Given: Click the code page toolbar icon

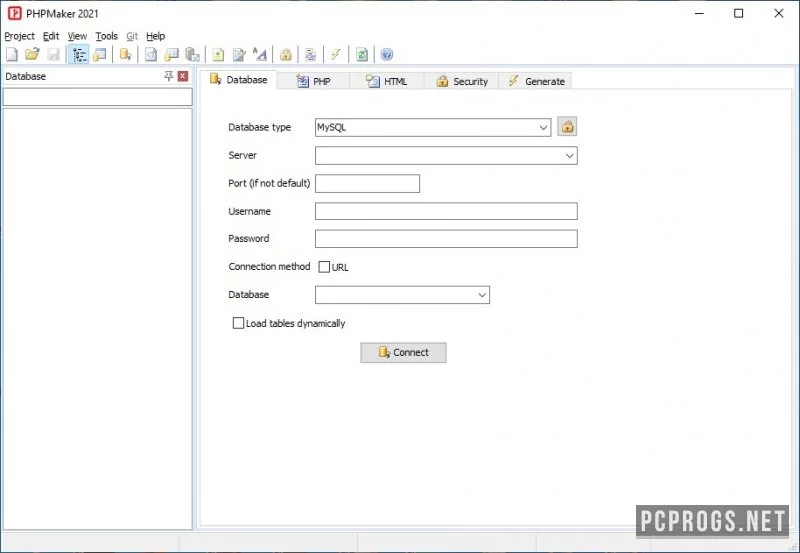Looking at the screenshot, I should pyautogui.click(x=151, y=54).
